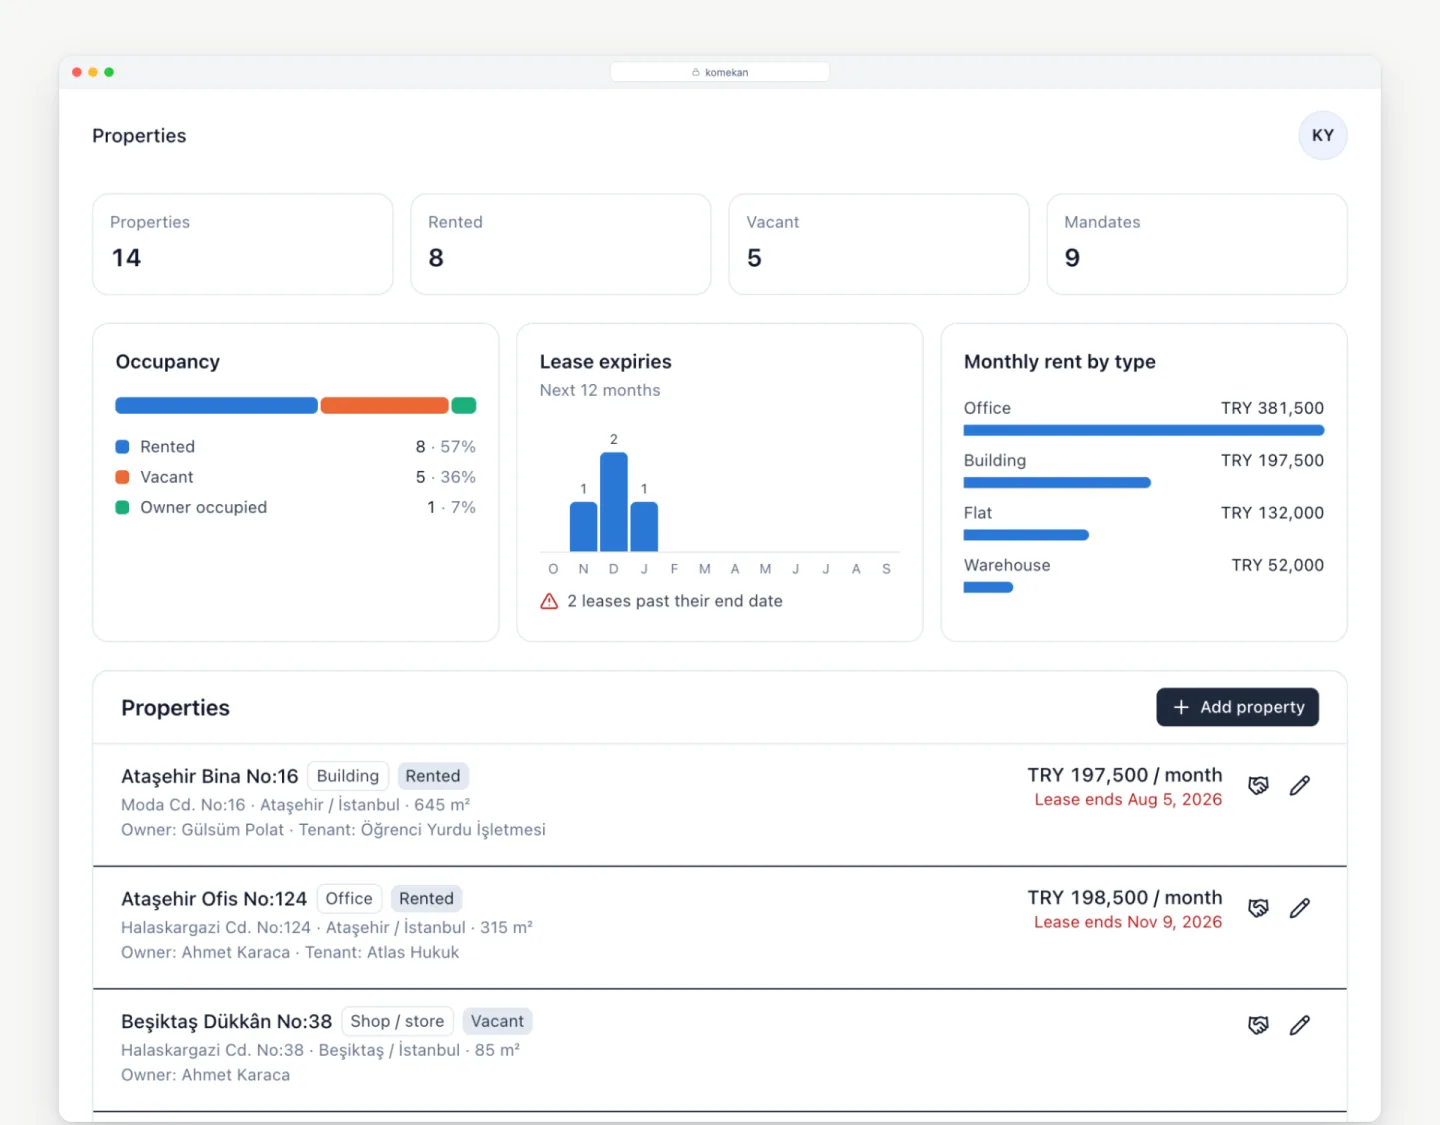Open handshake icon for Beşiktaş Dükkân No:38

pyautogui.click(x=1258, y=1025)
